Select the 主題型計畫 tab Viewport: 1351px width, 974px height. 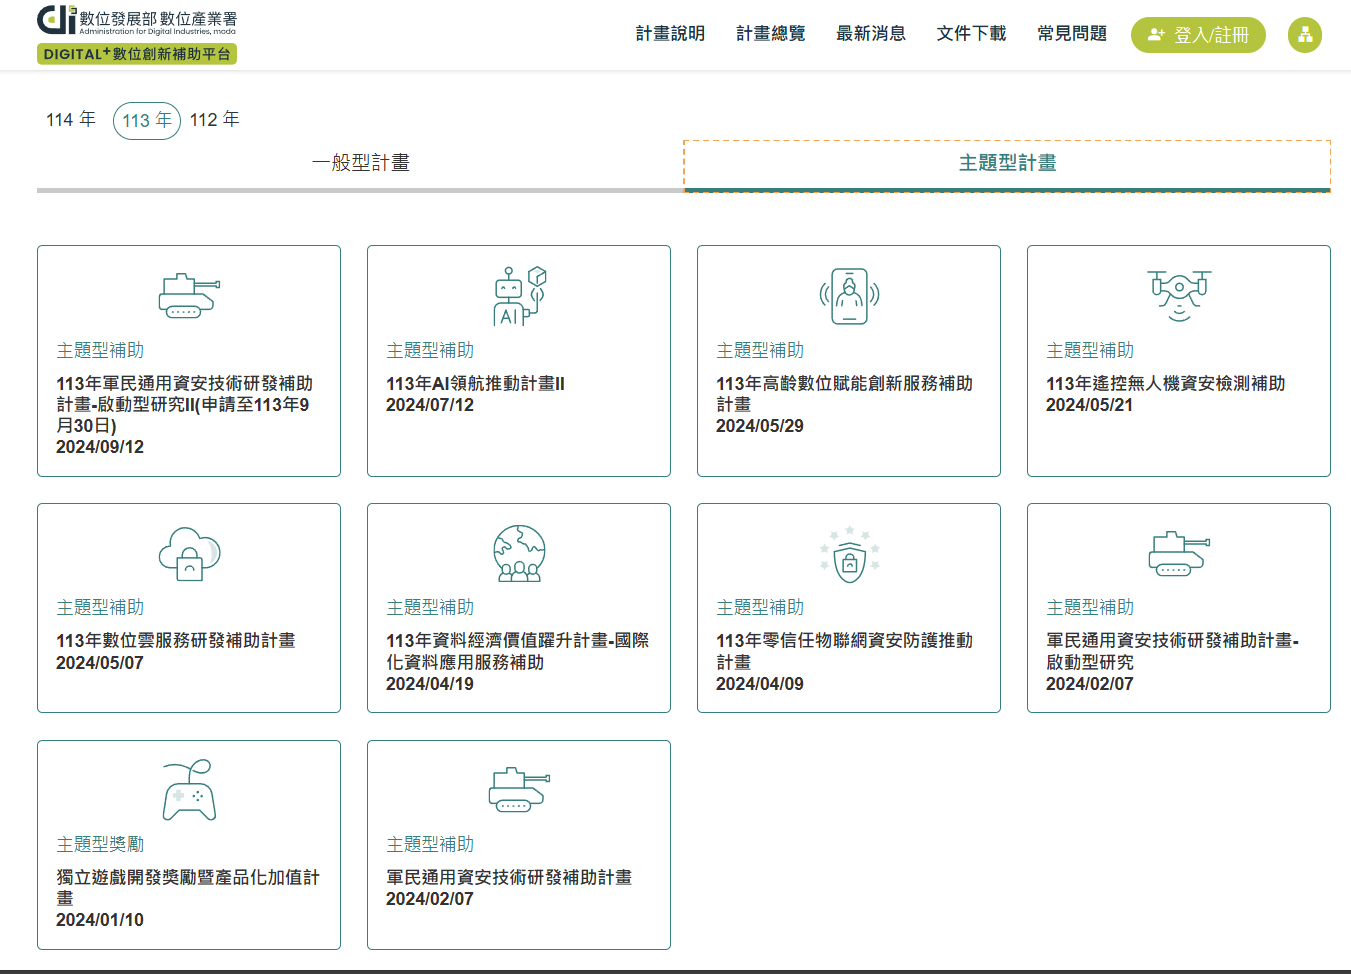point(1007,163)
